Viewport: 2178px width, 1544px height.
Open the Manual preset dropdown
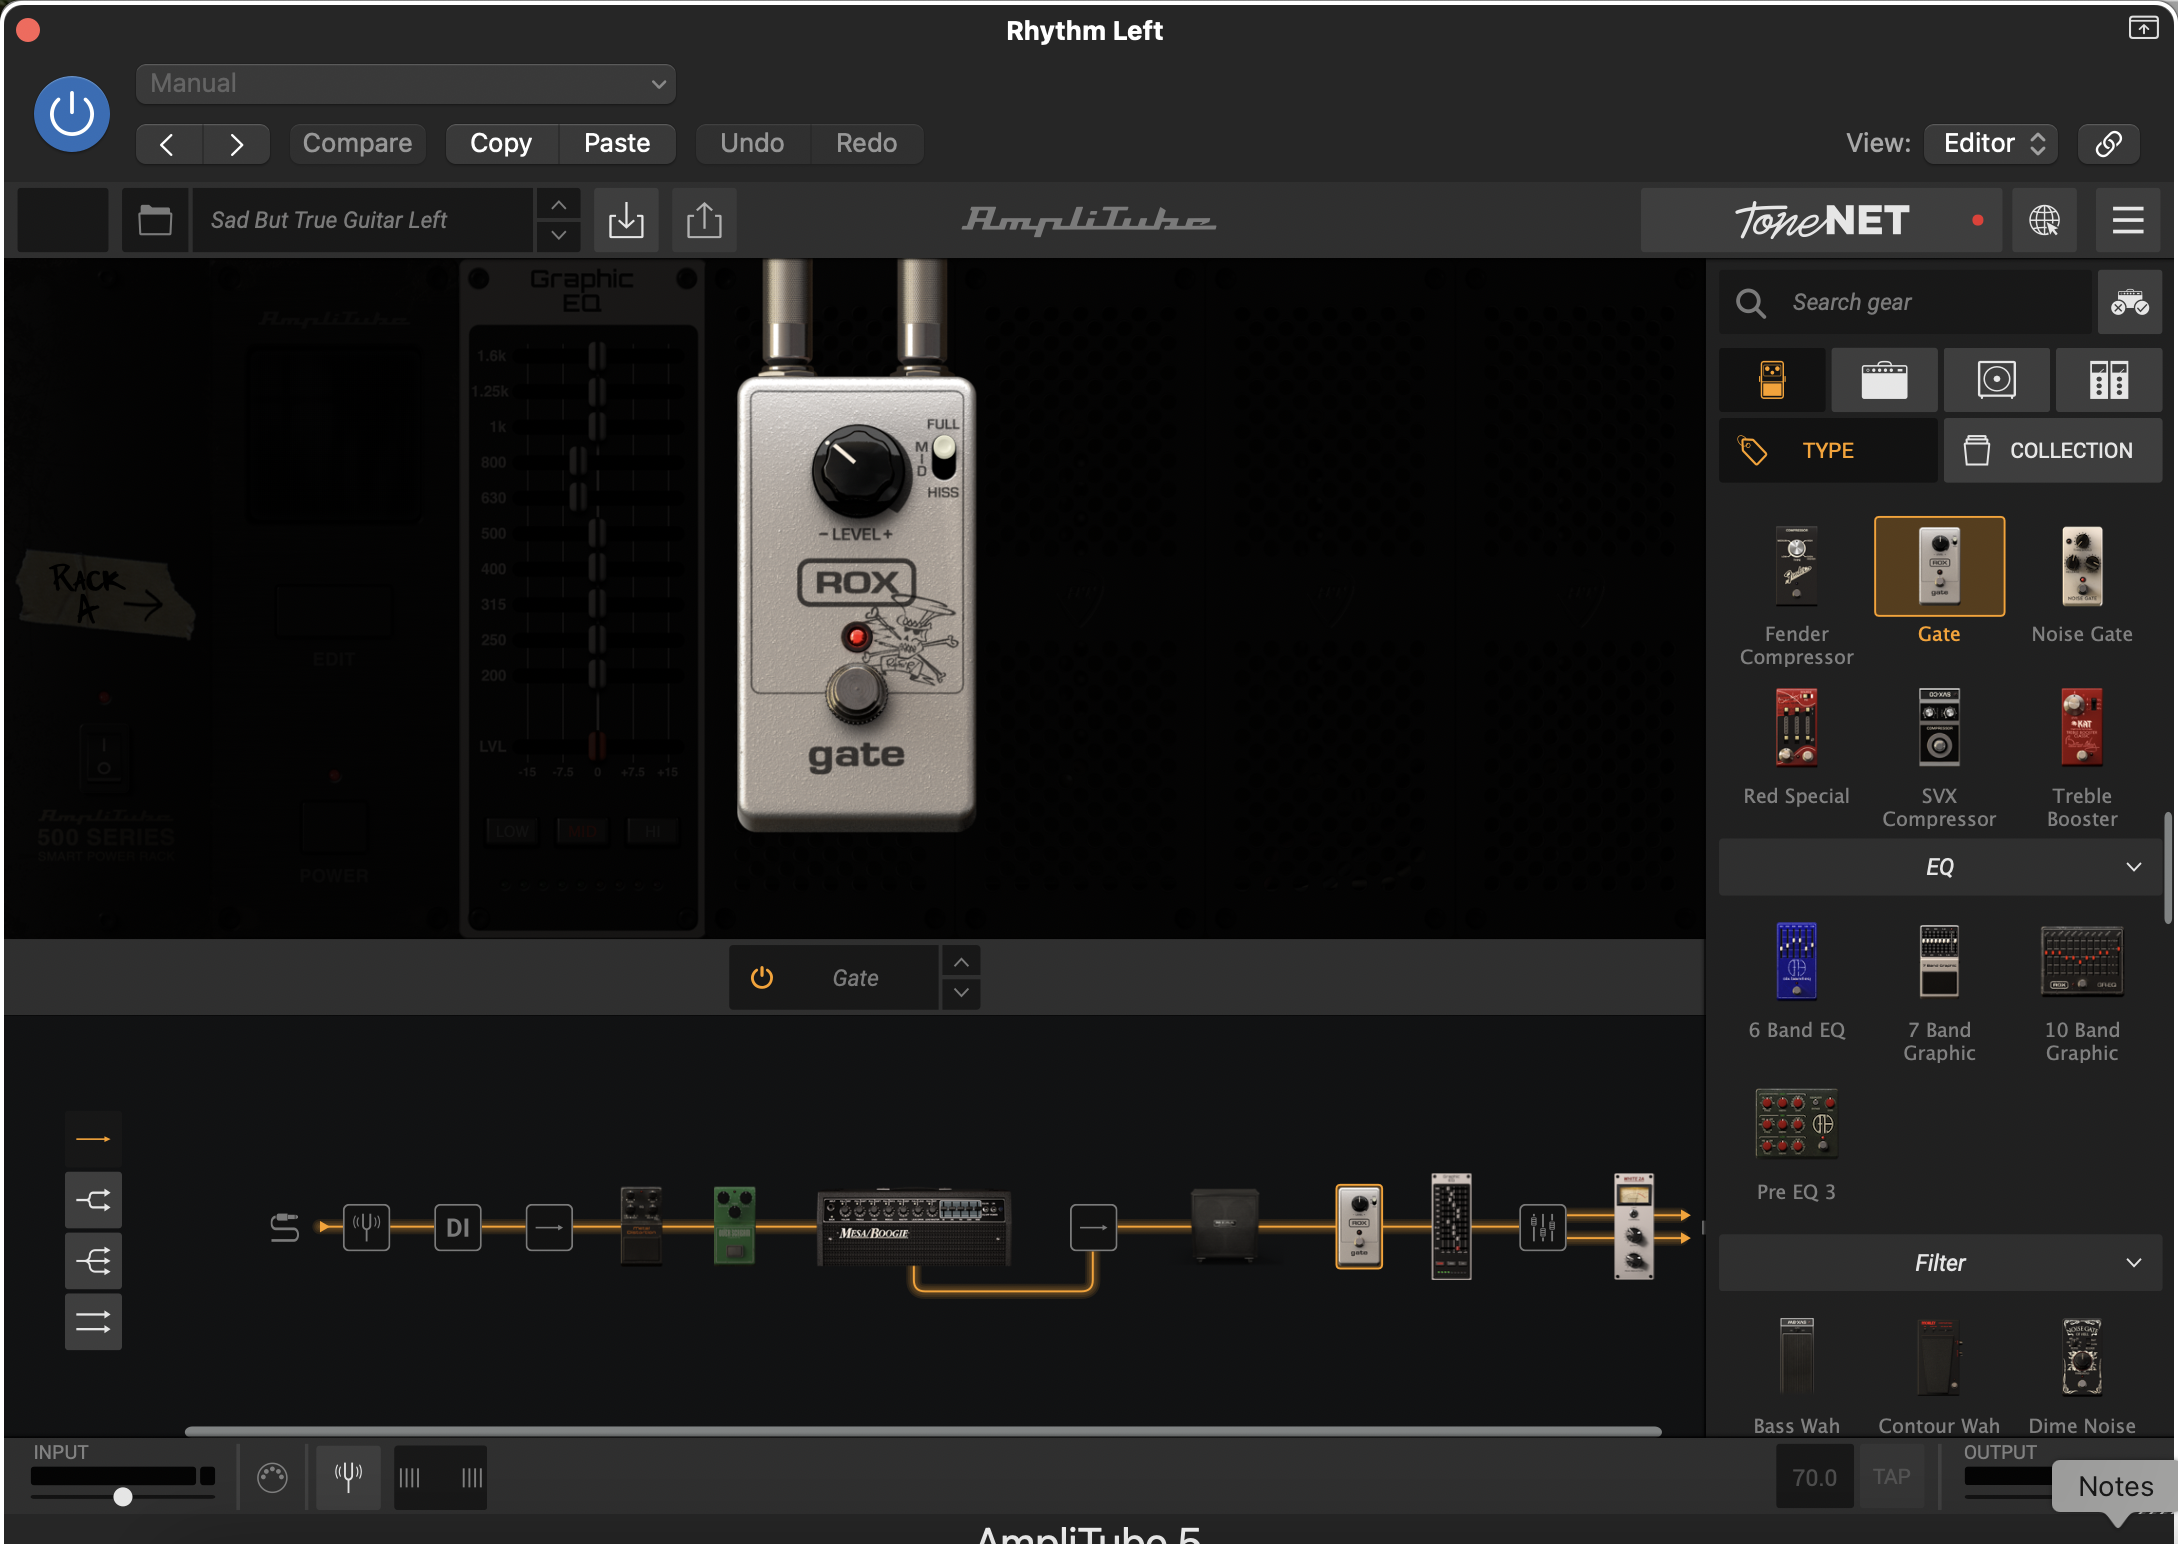tap(406, 84)
